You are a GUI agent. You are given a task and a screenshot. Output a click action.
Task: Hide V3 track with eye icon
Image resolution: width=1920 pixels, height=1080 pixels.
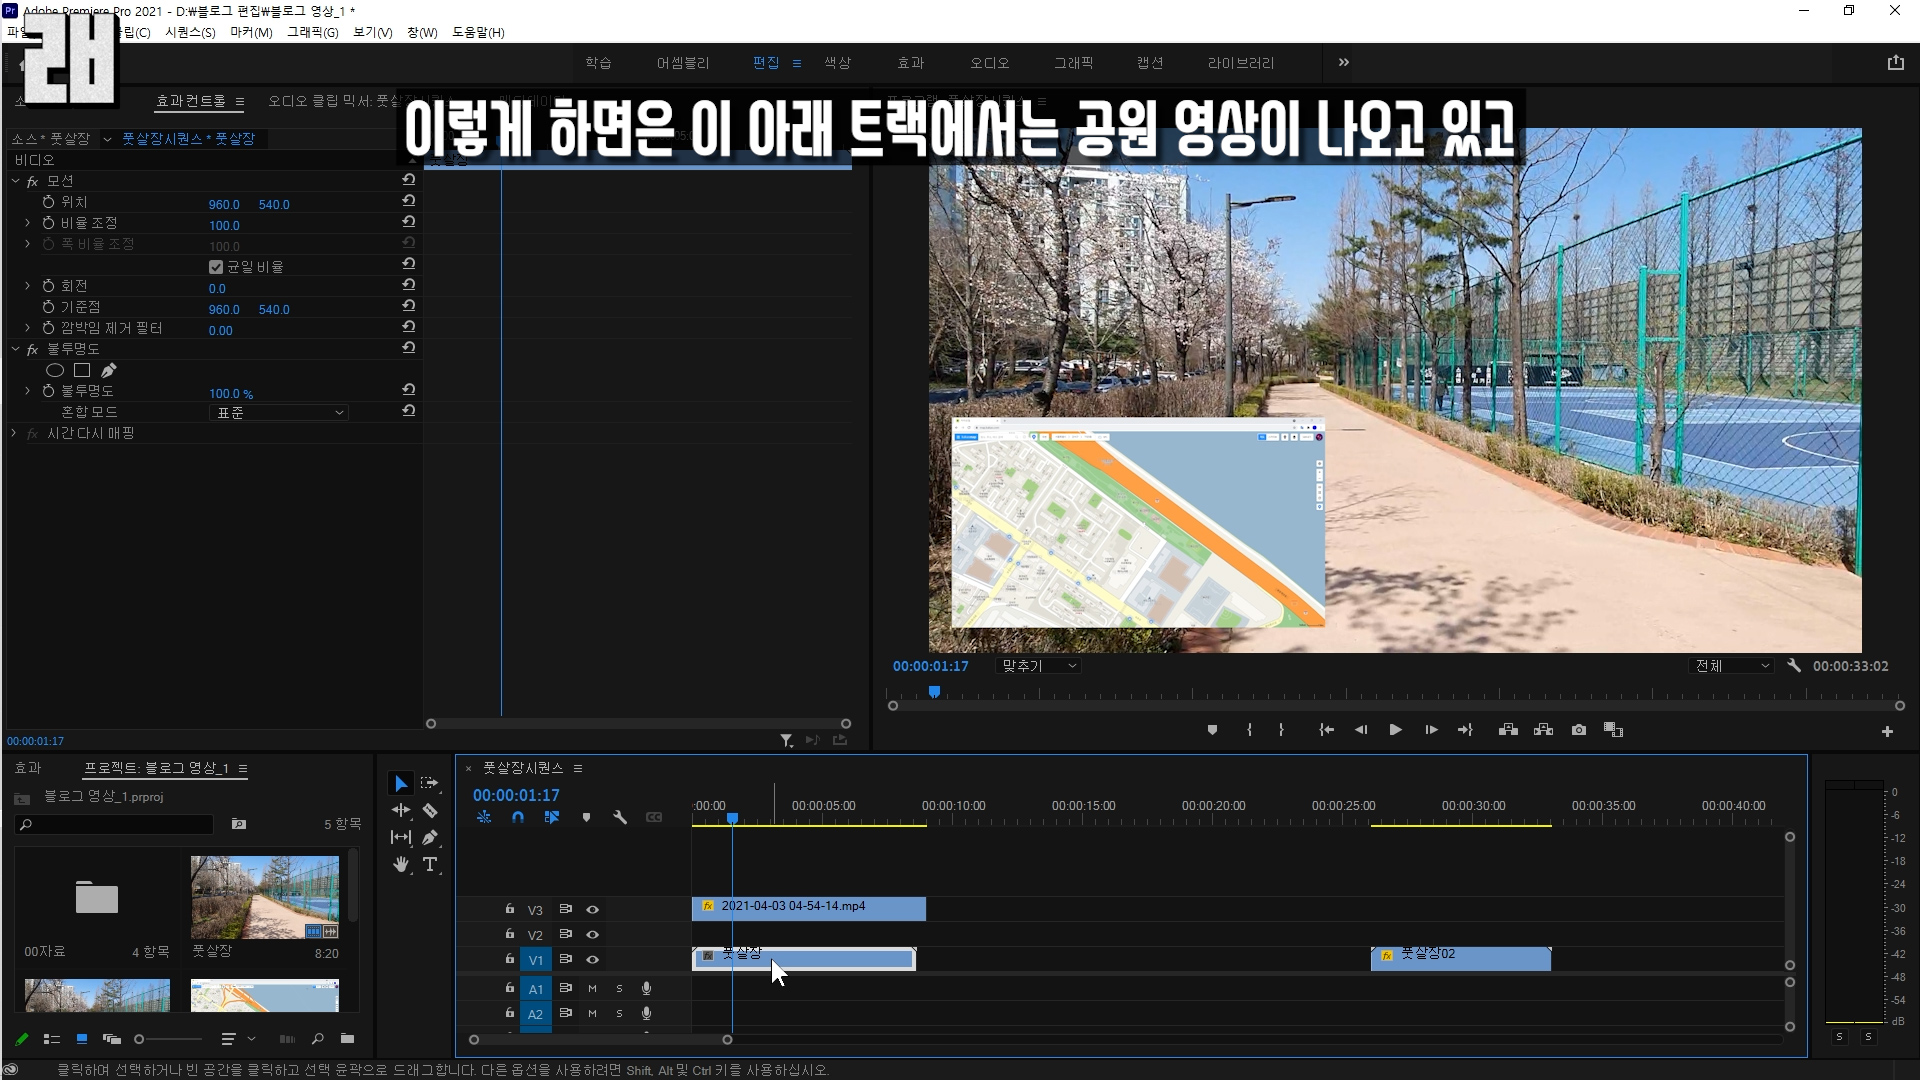[592, 910]
